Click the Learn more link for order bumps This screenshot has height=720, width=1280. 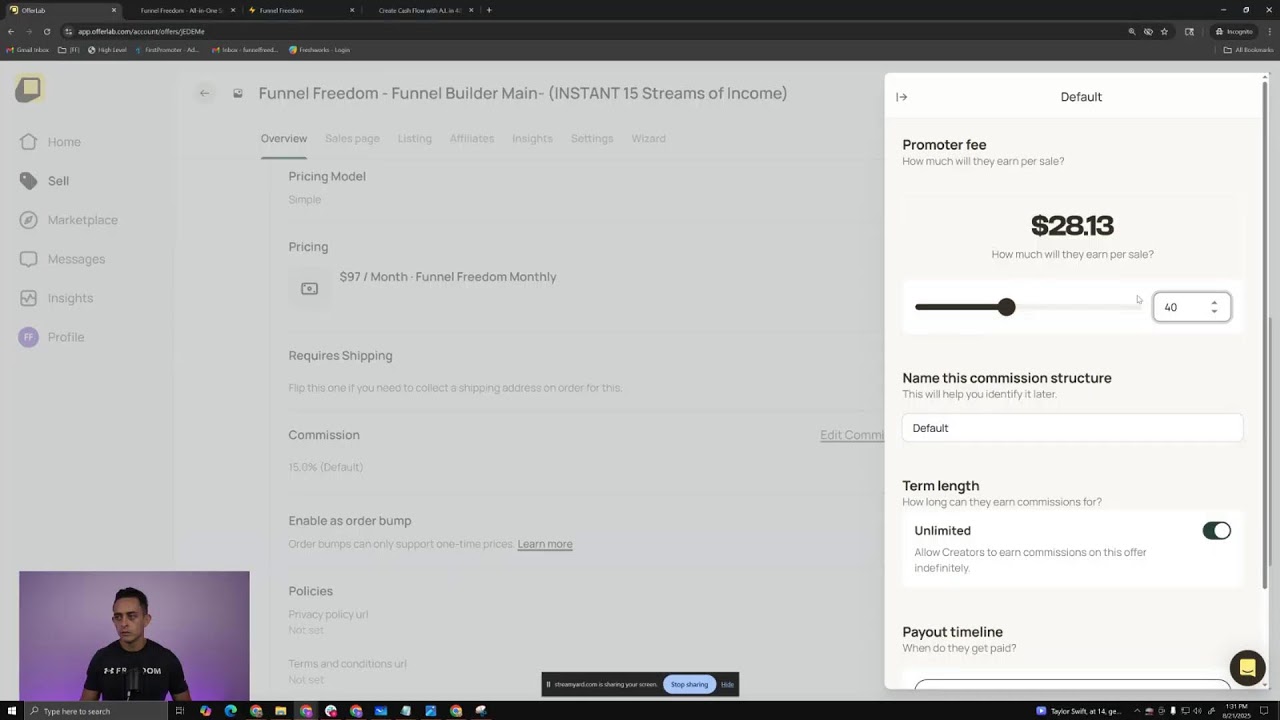(545, 544)
